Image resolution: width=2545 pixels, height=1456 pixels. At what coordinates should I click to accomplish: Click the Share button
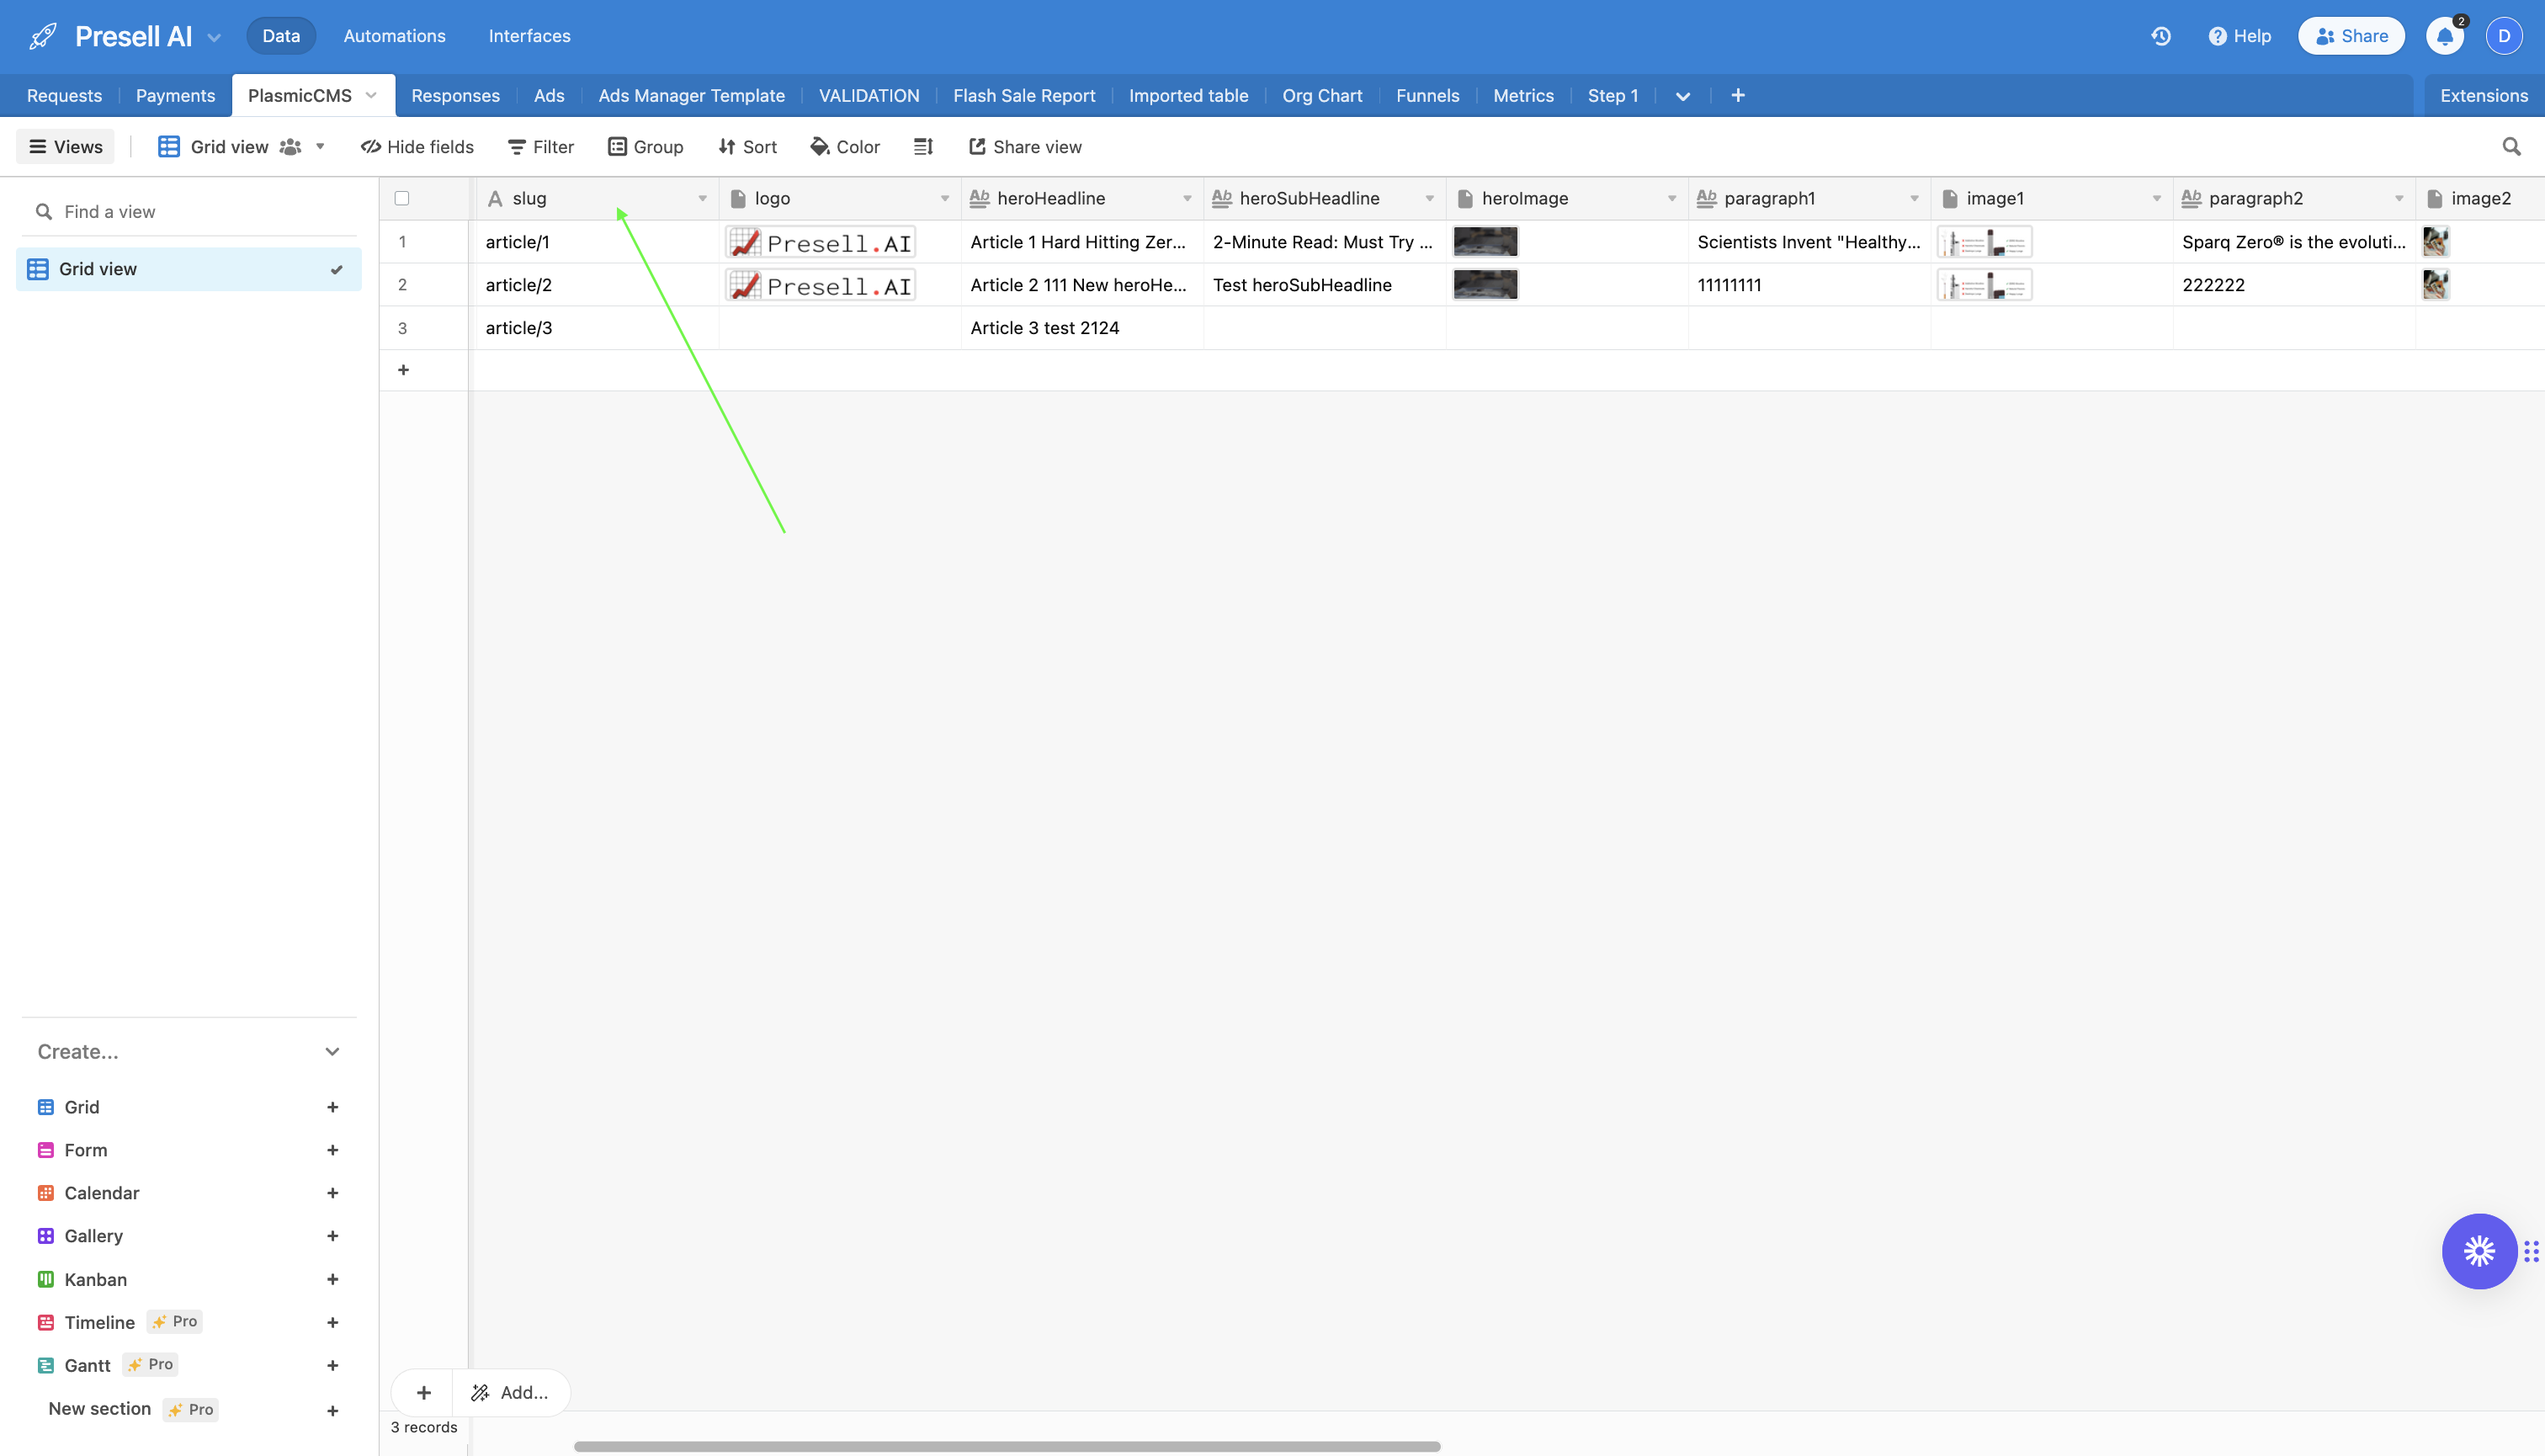tap(2351, 36)
